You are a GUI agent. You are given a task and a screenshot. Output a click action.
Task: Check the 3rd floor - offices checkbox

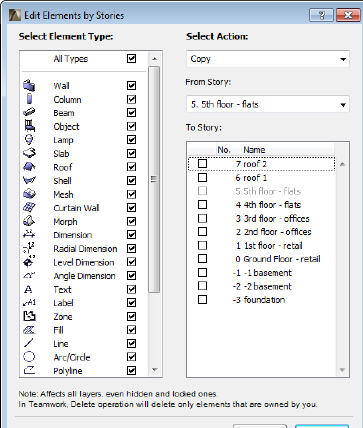[x=202, y=218]
